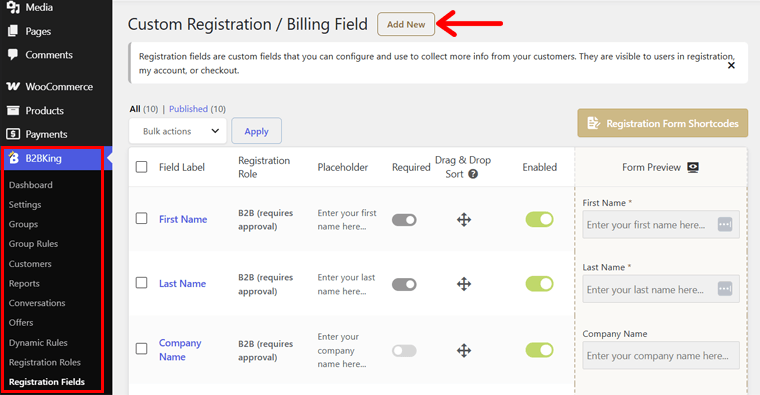Open Registration Roles in B2BKing submenu
This screenshot has height=395, width=760.
click(x=45, y=363)
